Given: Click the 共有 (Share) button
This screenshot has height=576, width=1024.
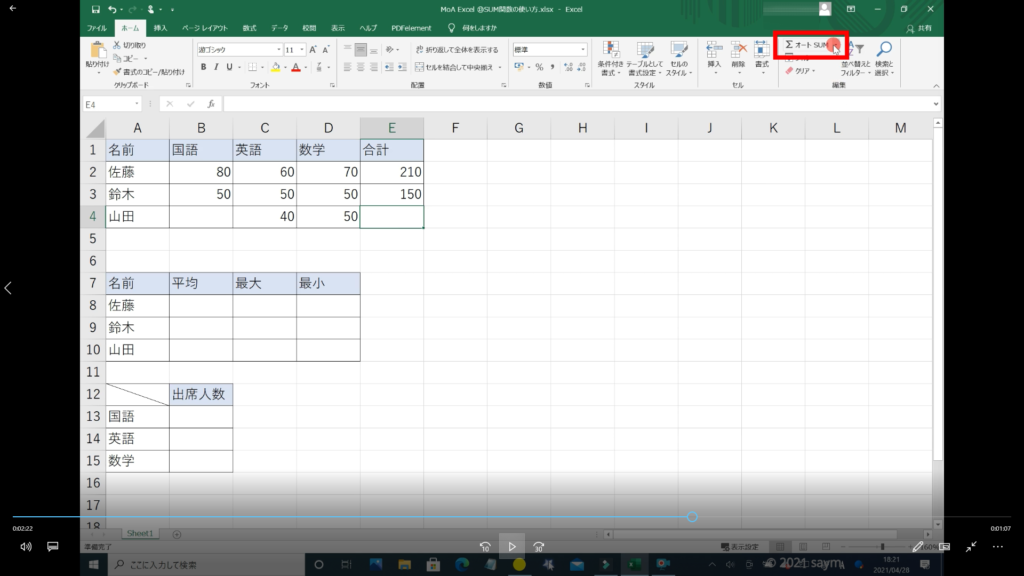Looking at the screenshot, I should point(923,29).
